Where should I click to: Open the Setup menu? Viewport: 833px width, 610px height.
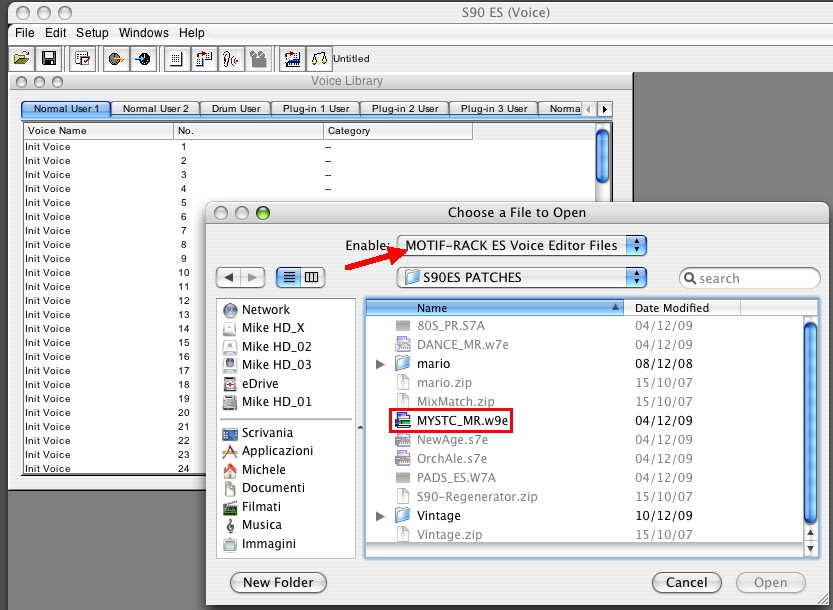[x=92, y=33]
